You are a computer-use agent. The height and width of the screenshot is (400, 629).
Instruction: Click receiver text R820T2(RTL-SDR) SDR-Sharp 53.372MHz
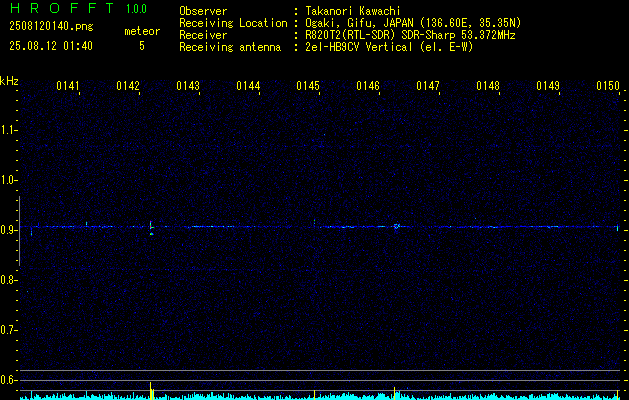[410, 35]
